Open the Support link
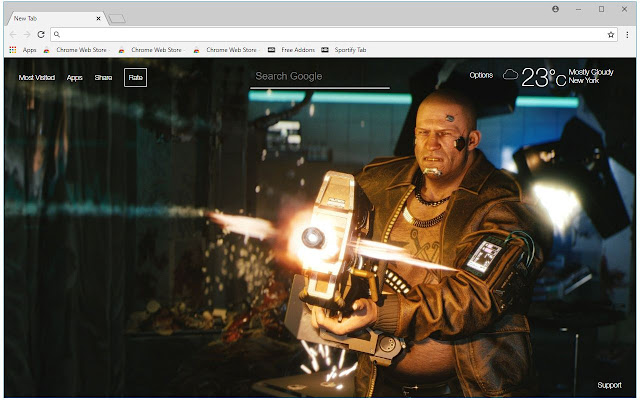 [x=609, y=385]
